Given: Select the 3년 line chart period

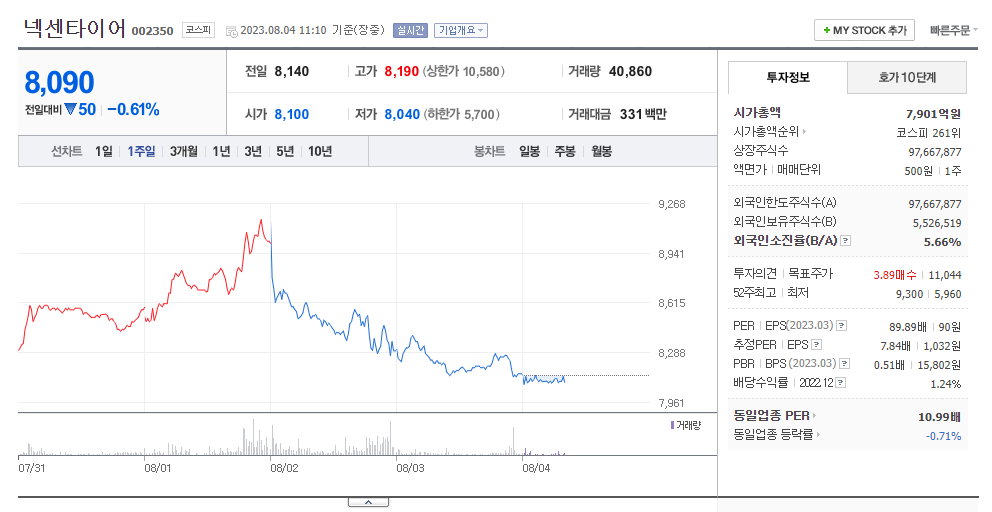Looking at the screenshot, I should coord(253,151).
